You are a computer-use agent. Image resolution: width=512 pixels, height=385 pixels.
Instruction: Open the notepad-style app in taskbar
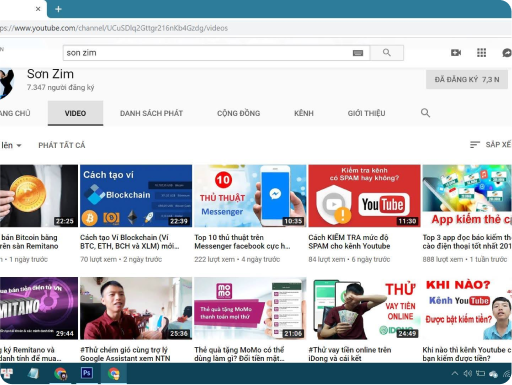pyautogui.click(x=33, y=373)
